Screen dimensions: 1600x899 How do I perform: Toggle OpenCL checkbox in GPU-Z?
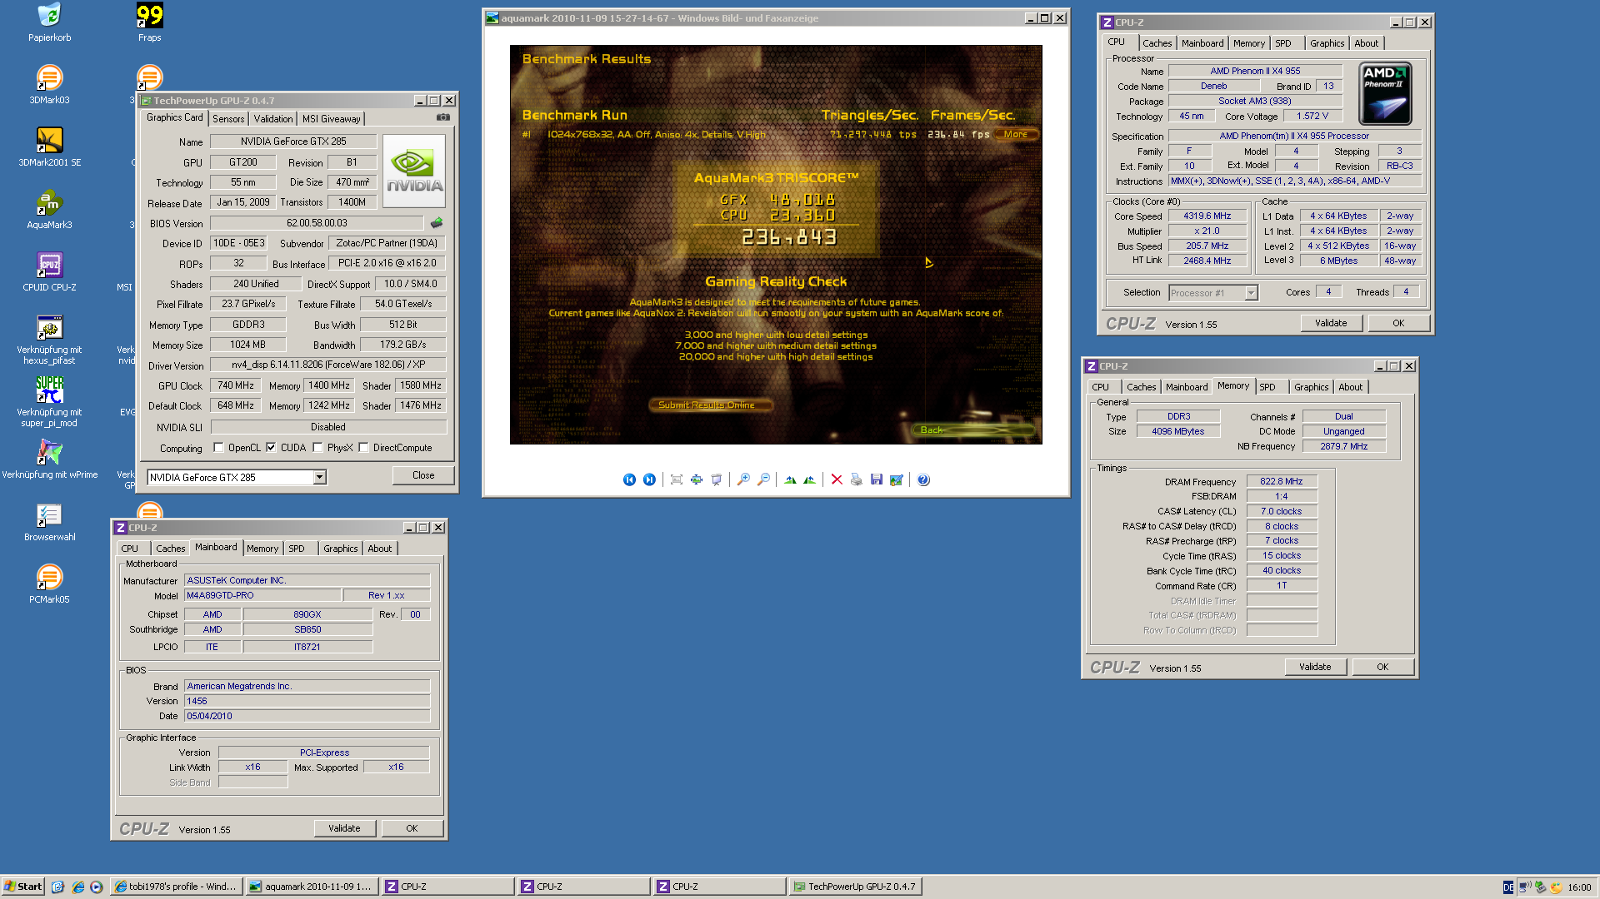[x=219, y=448]
